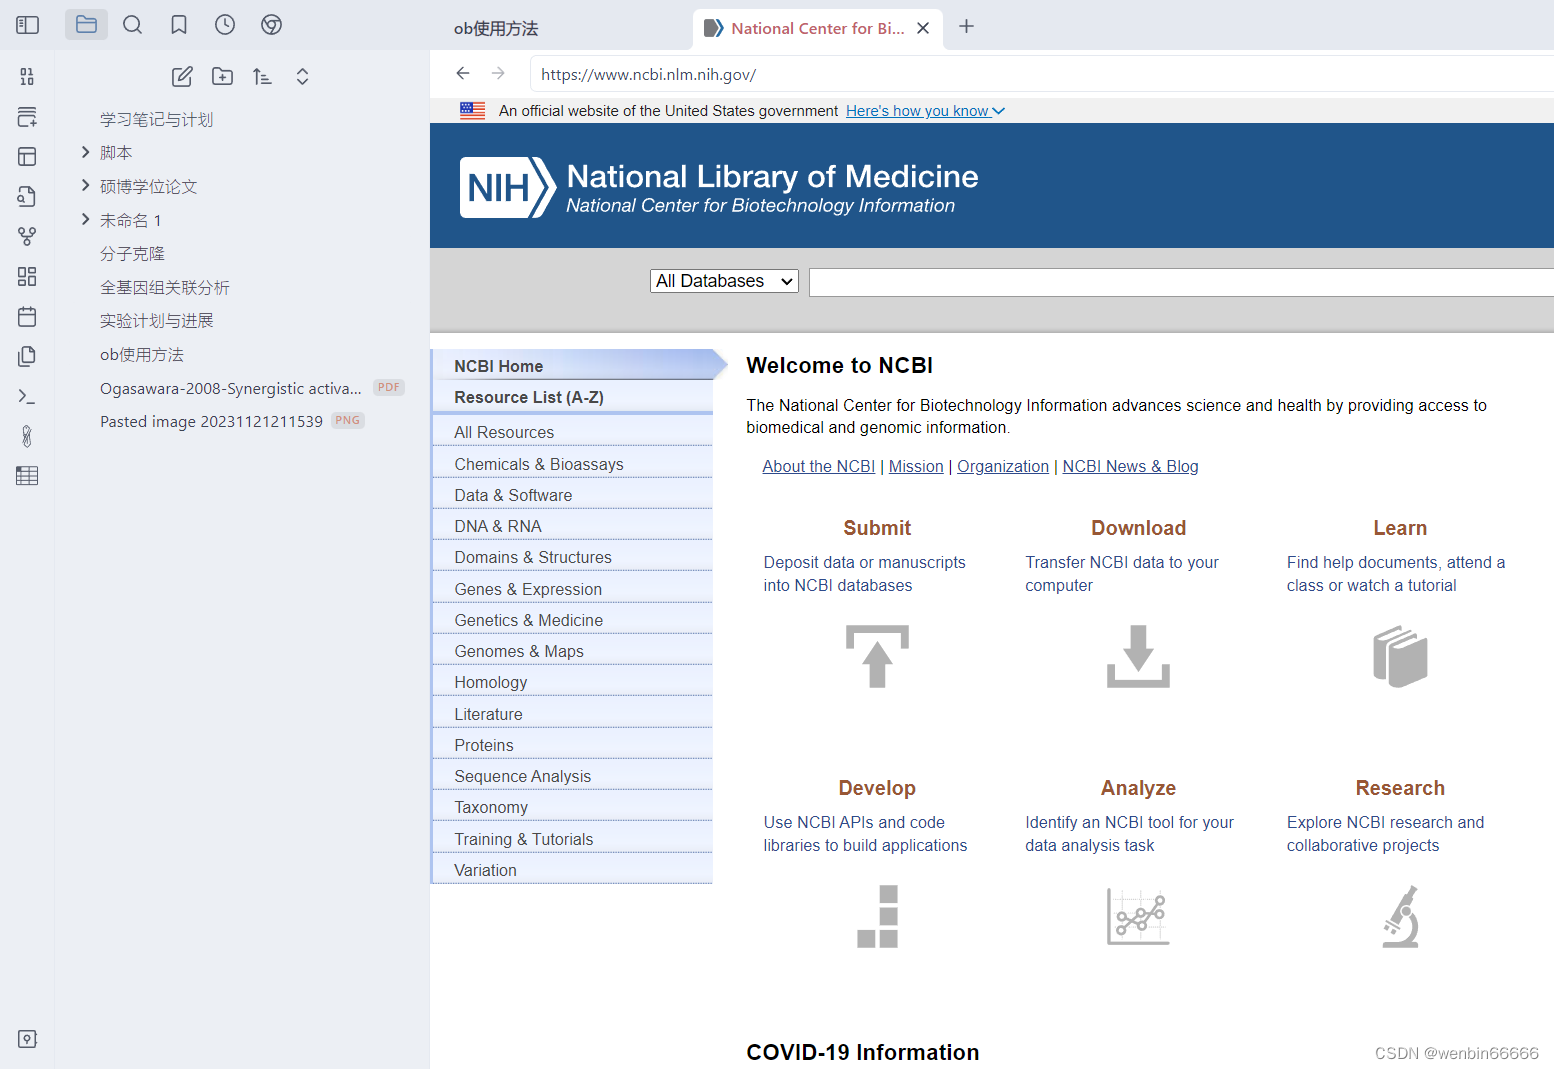This screenshot has width=1554, height=1069.
Task: Click the Submit heading link
Action: click(877, 528)
